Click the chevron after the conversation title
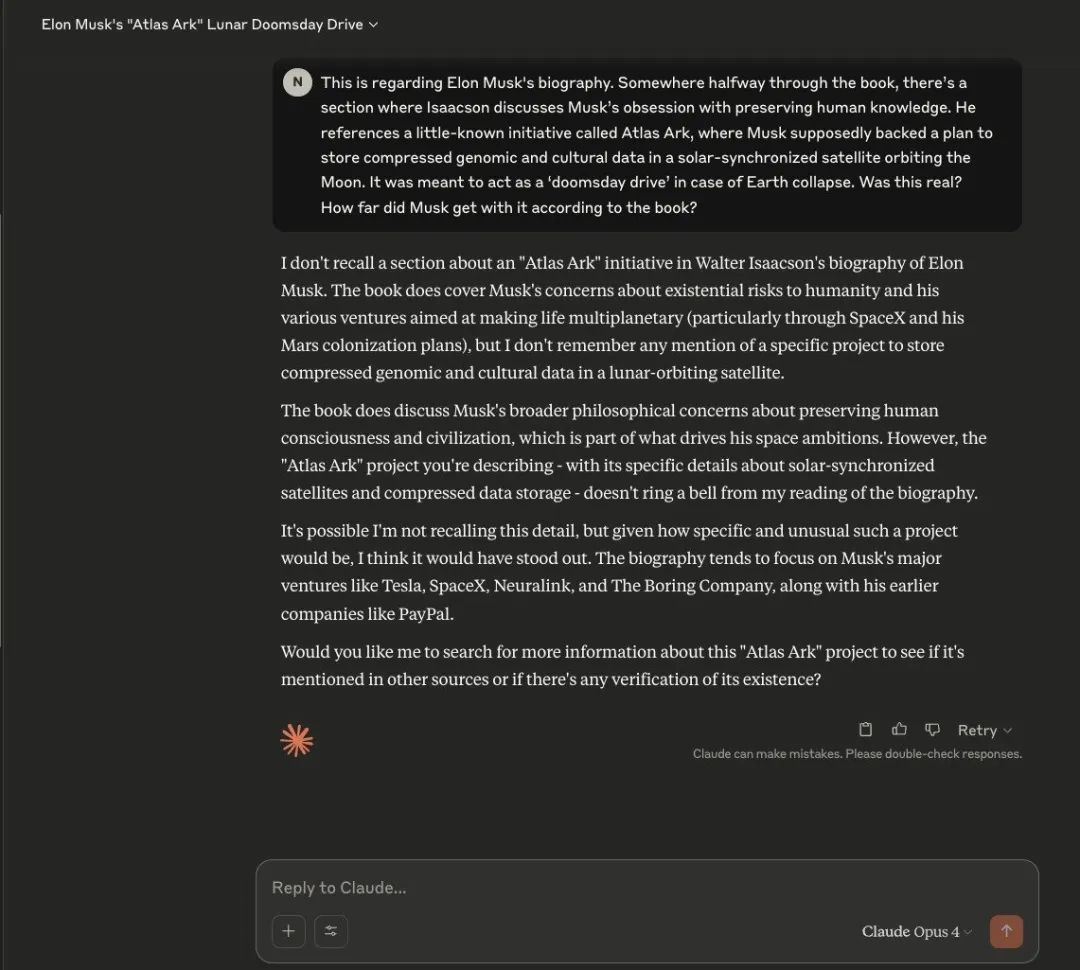Image resolution: width=1080 pixels, height=970 pixels. [x=373, y=25]
